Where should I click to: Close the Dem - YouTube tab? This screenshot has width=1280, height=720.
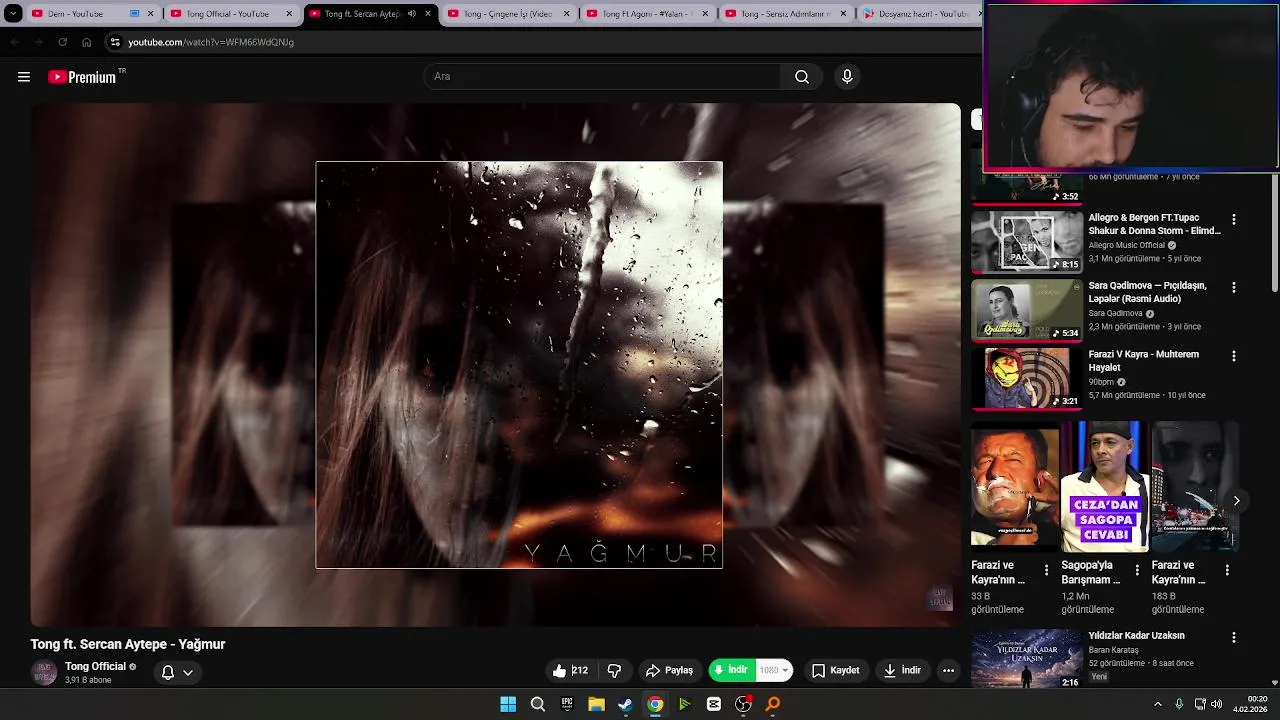coord(151,14)
